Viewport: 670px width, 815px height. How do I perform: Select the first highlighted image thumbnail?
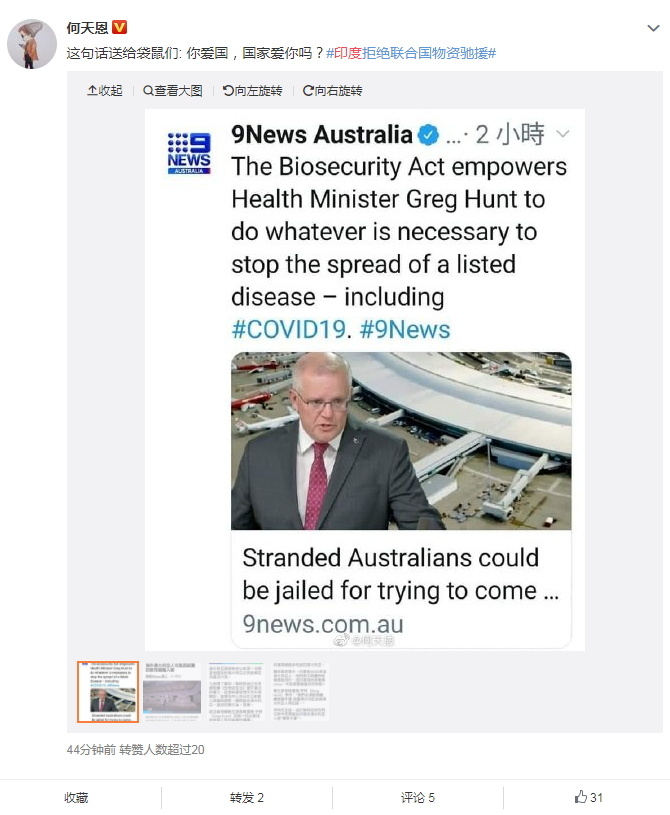click(108, 692)
